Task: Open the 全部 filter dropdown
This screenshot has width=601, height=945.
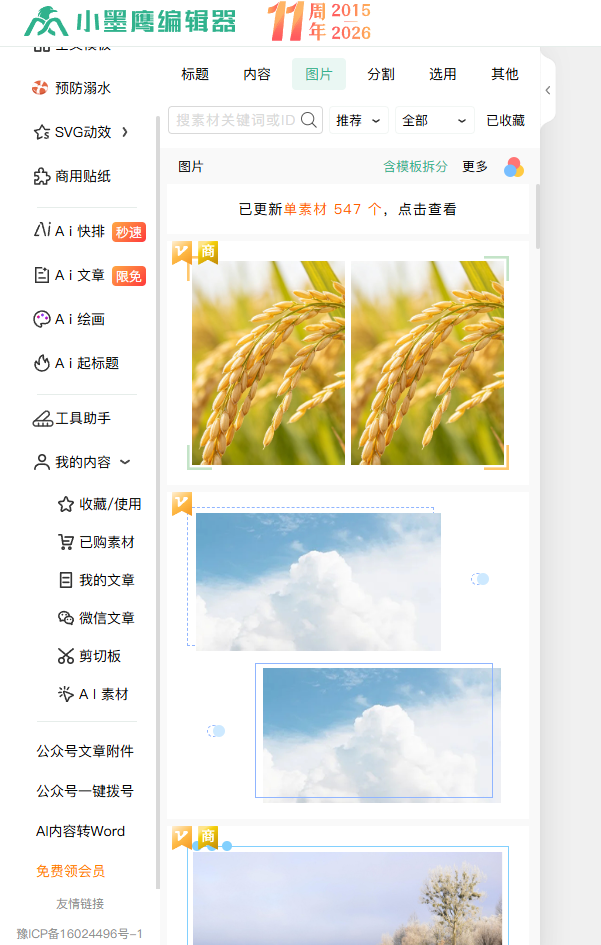Action: 435,121
